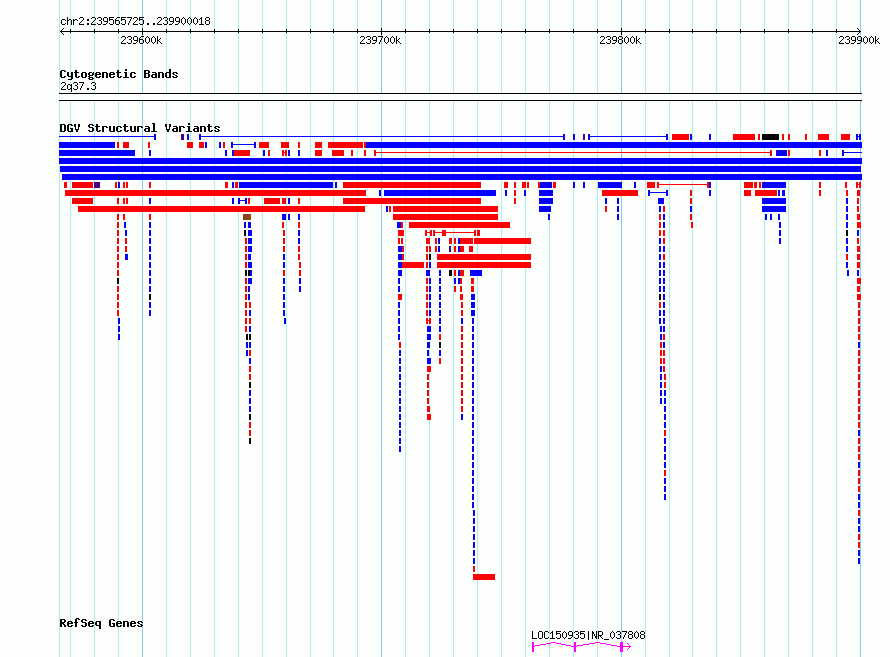Open the DGV Structural Variants track title
This screenshot has width=890, height=657.
140,128
